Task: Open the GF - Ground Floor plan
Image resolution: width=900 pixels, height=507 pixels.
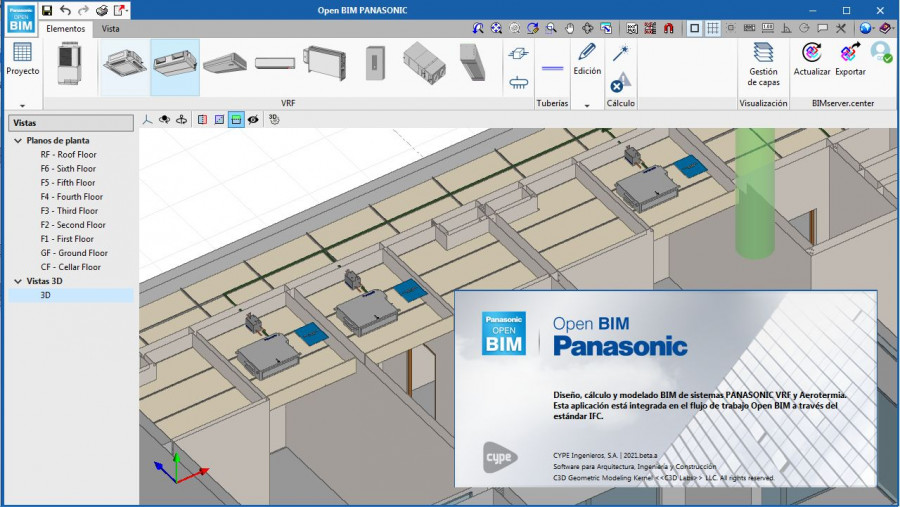Action: [x=74, y=253]
